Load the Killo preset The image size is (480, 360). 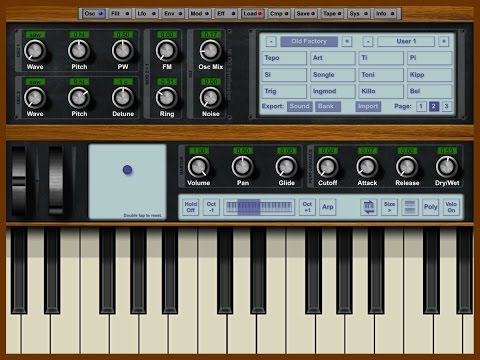click(381, 91)
